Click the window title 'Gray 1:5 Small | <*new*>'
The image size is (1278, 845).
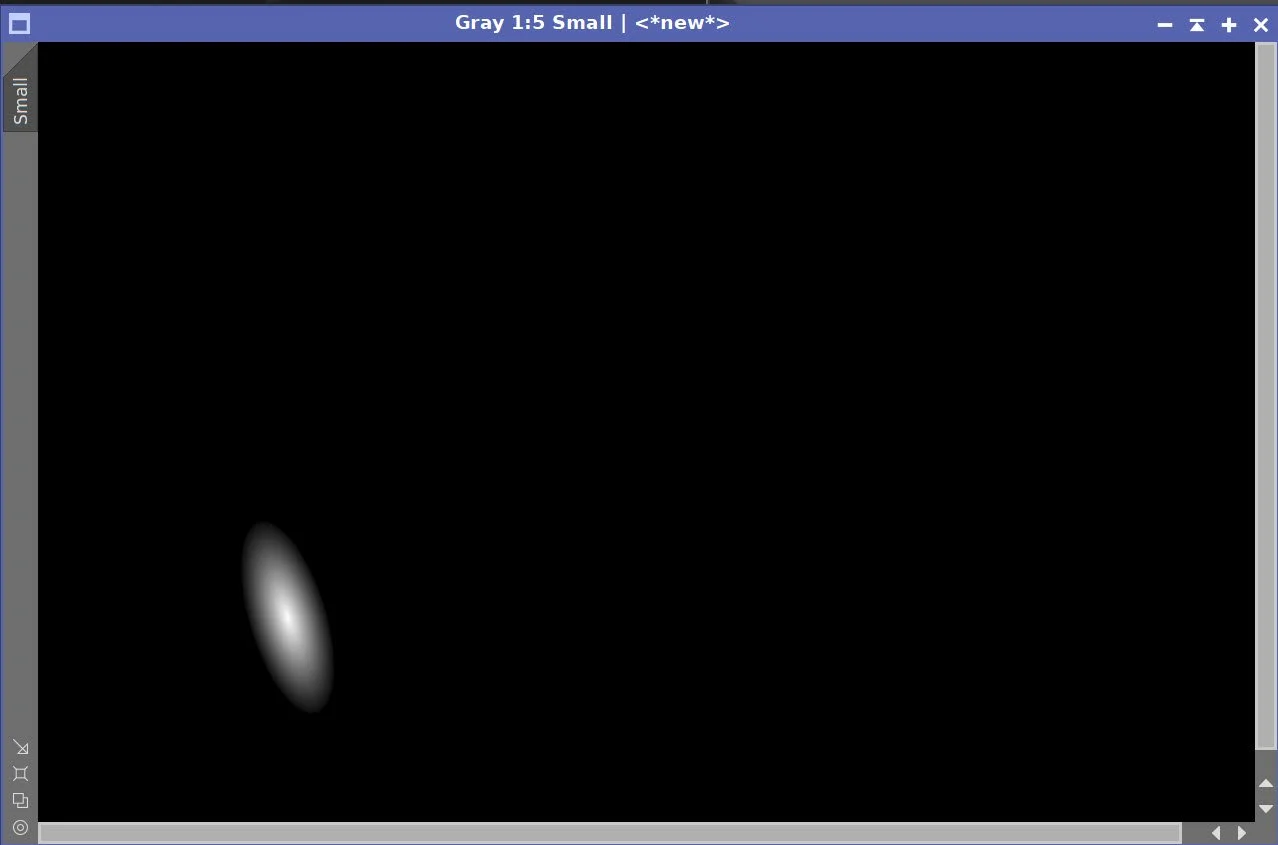(x=592, y=22)
